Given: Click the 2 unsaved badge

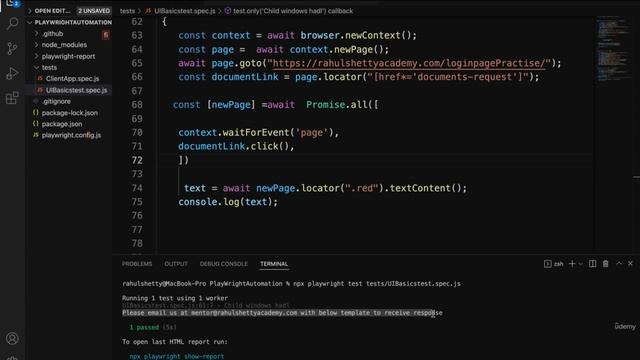Looking at the screenshot, I should (x=94, y=11).
